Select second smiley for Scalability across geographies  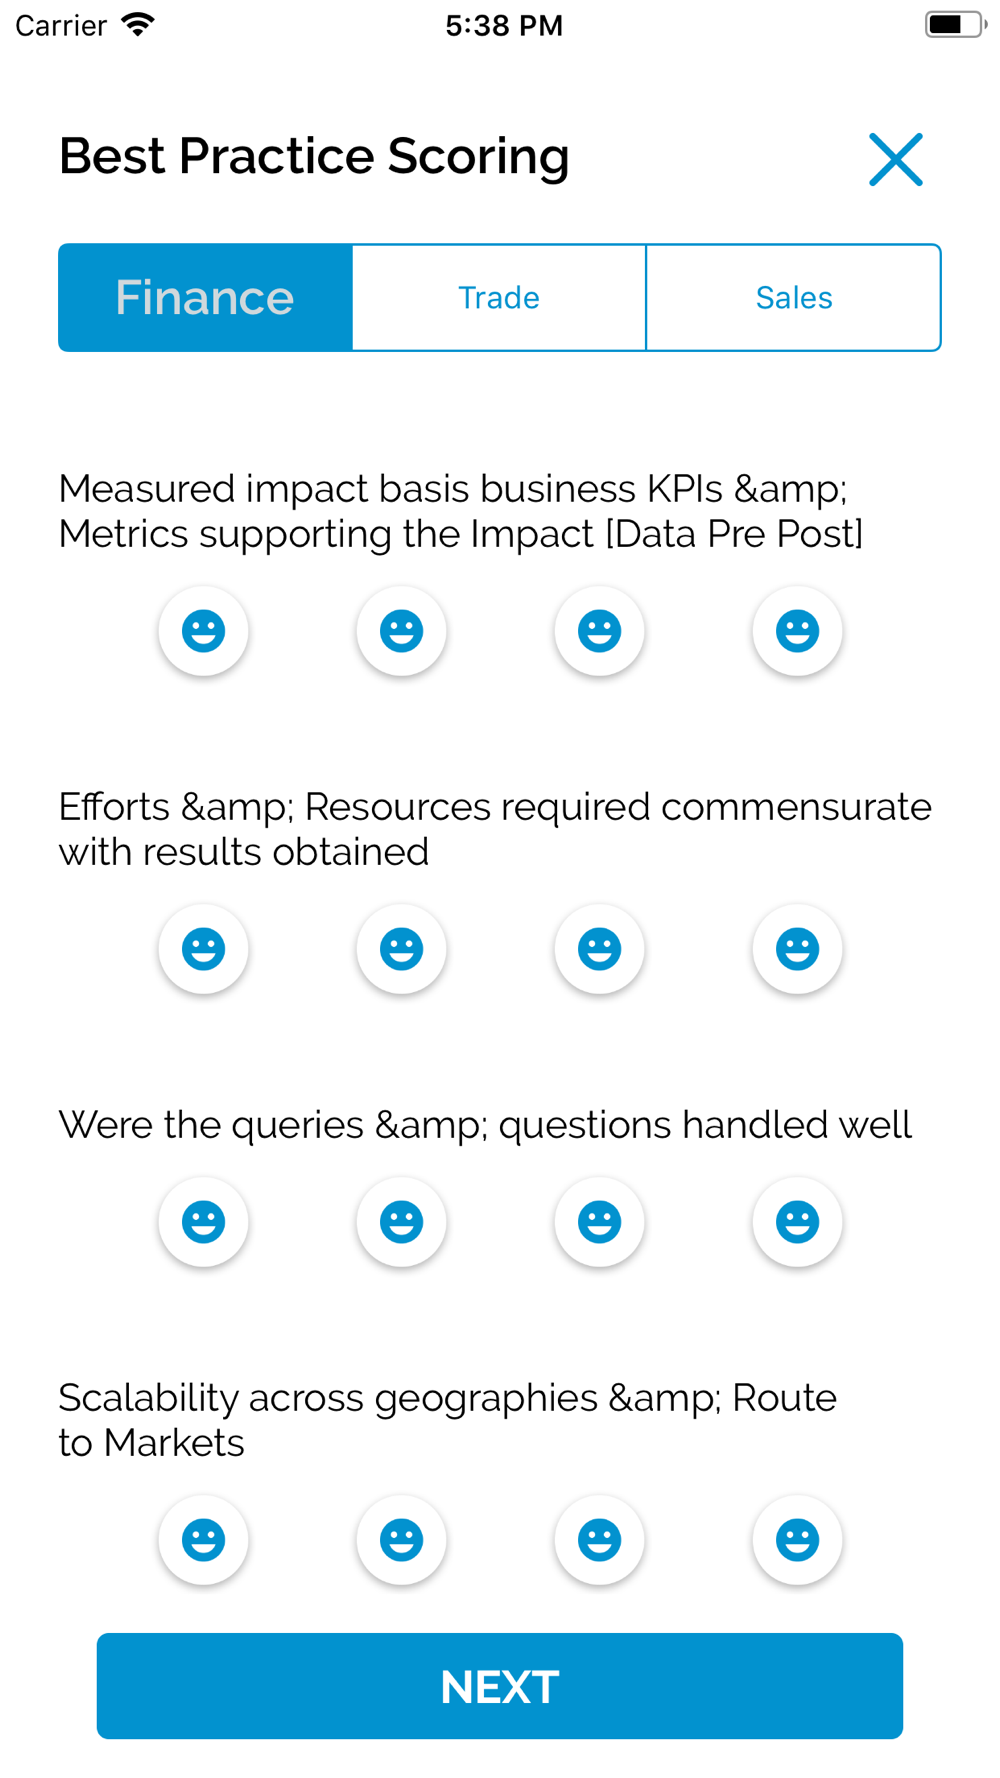[401, 1540]
